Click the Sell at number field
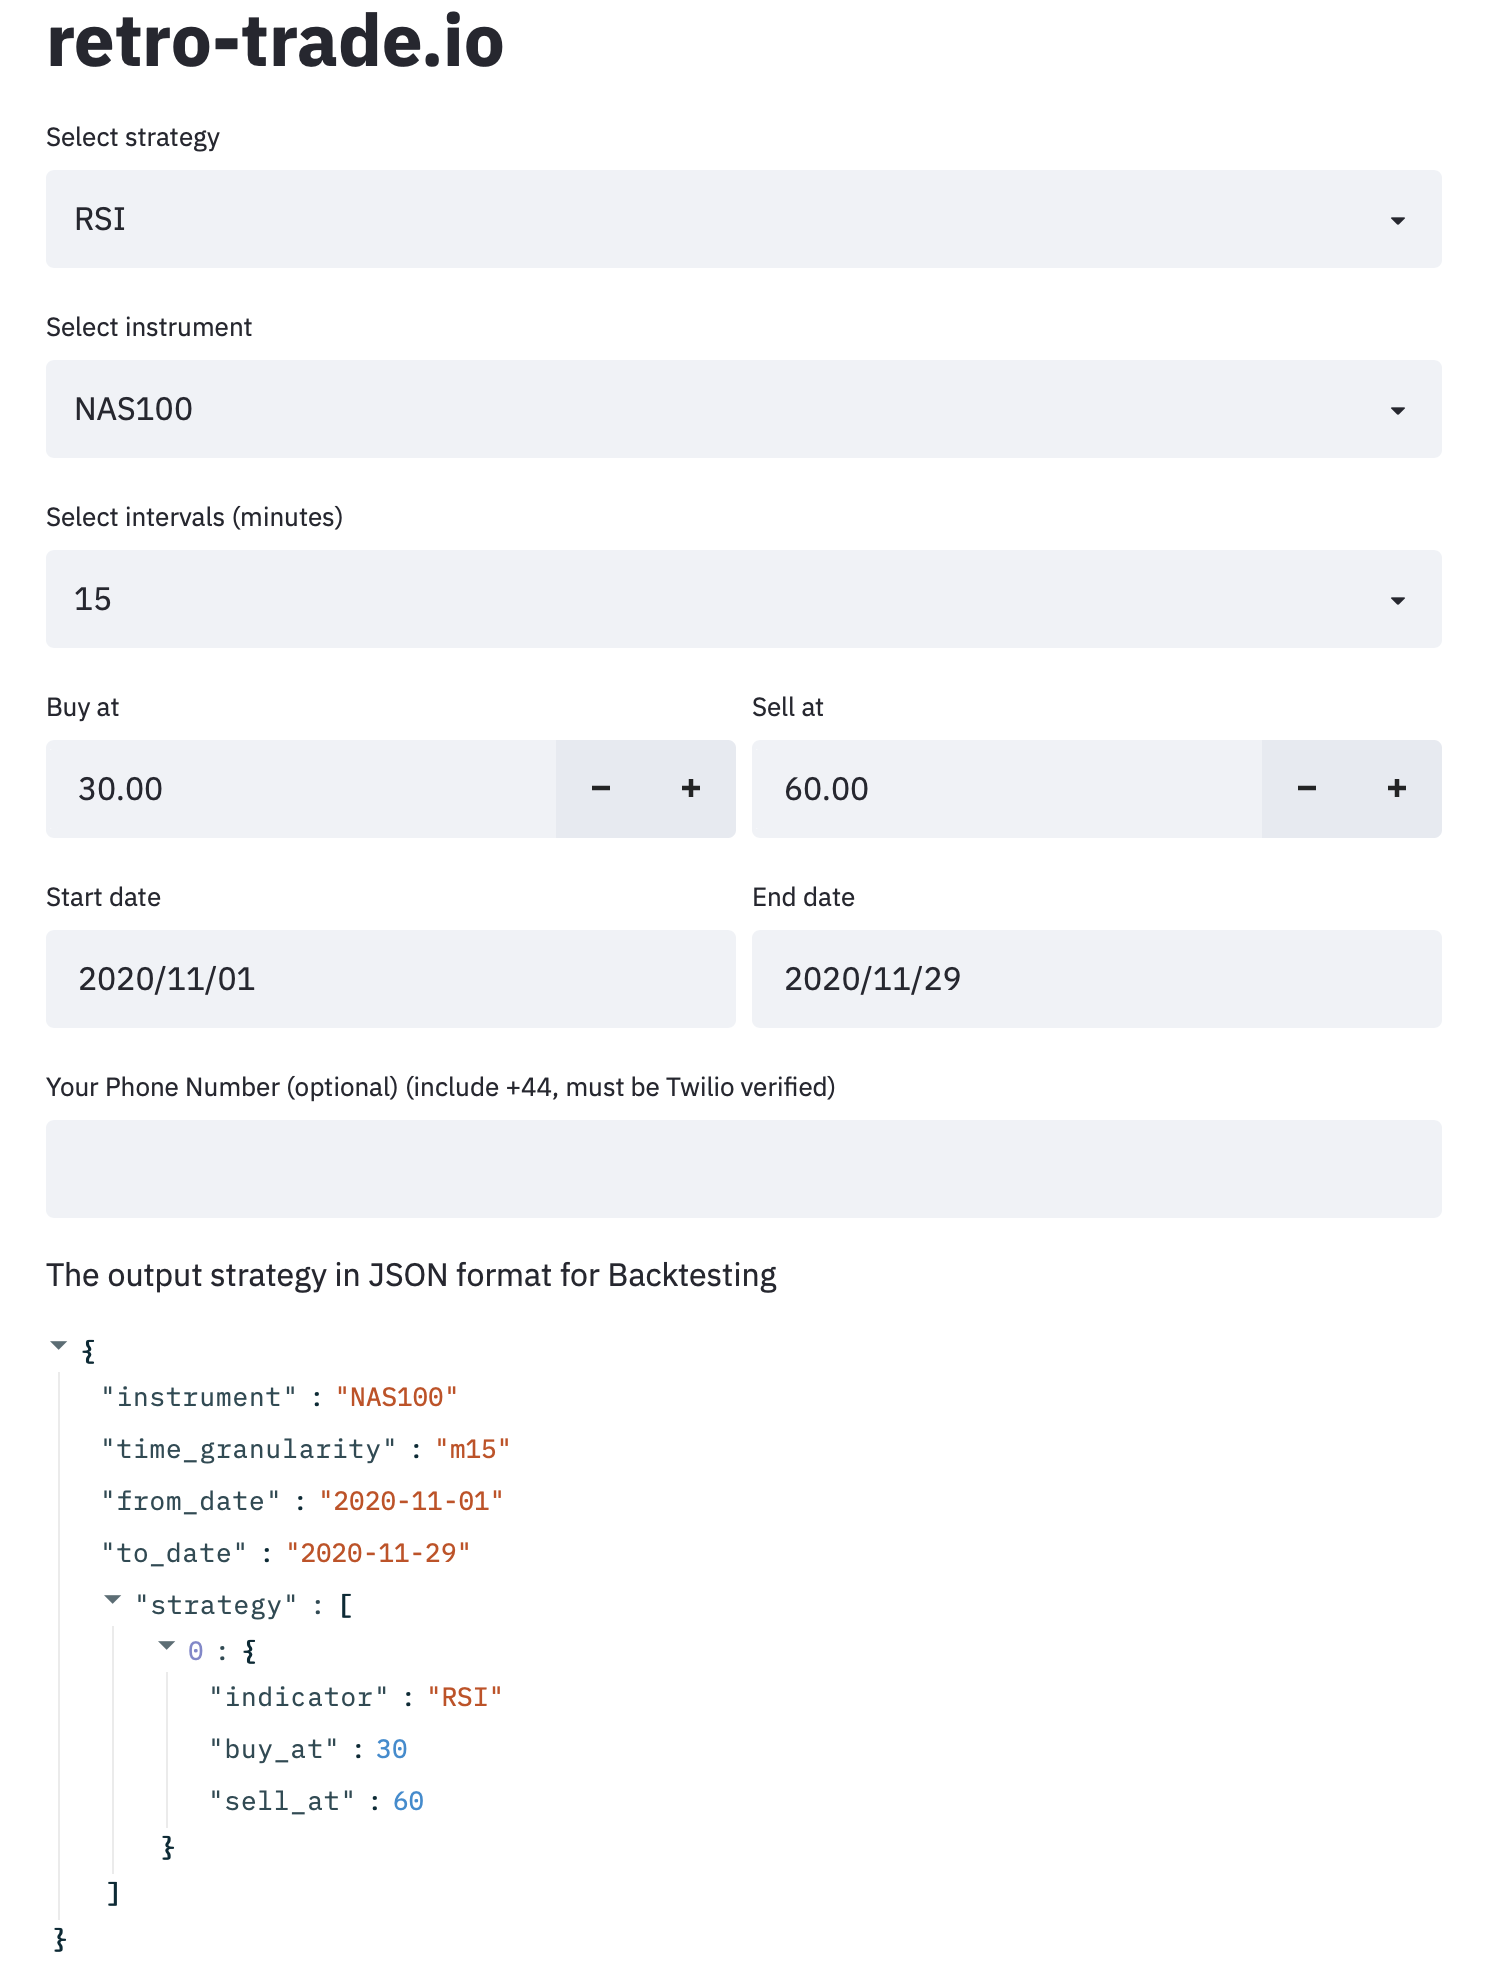This screenshot has width=1508, height=1968. [x=1006, y=789]
